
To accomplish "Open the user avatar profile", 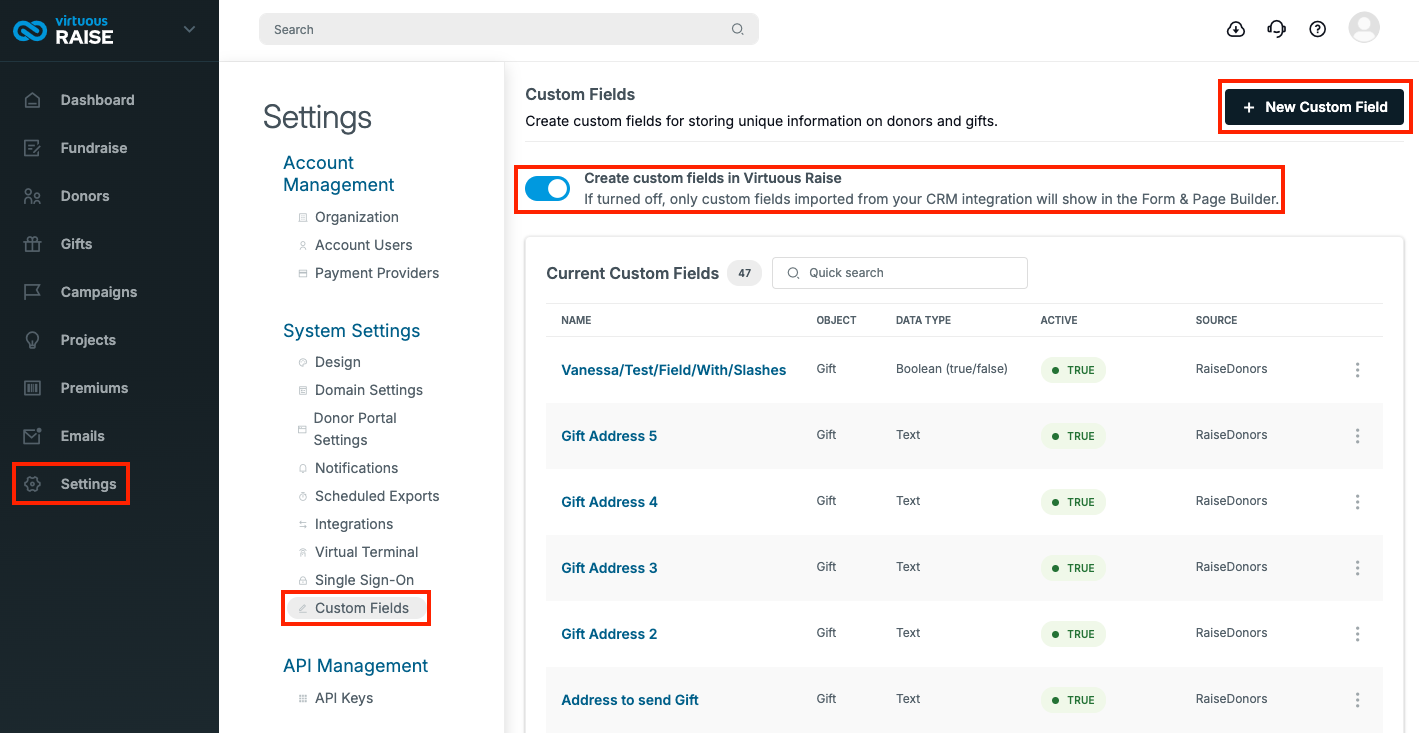I will [x=1364, y=28].
